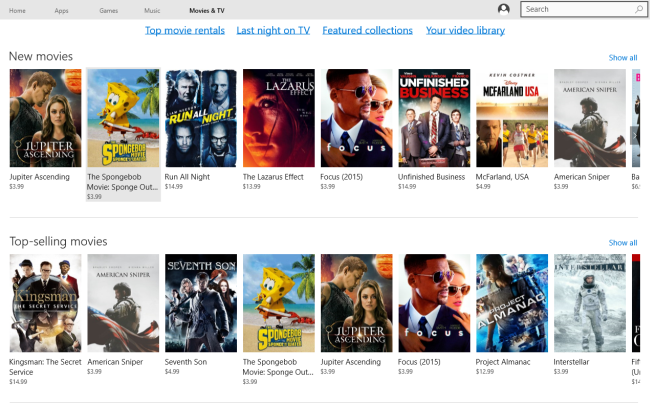Open Featured collections link
This screenshot has width=650, height=408.
coord(367,30)
